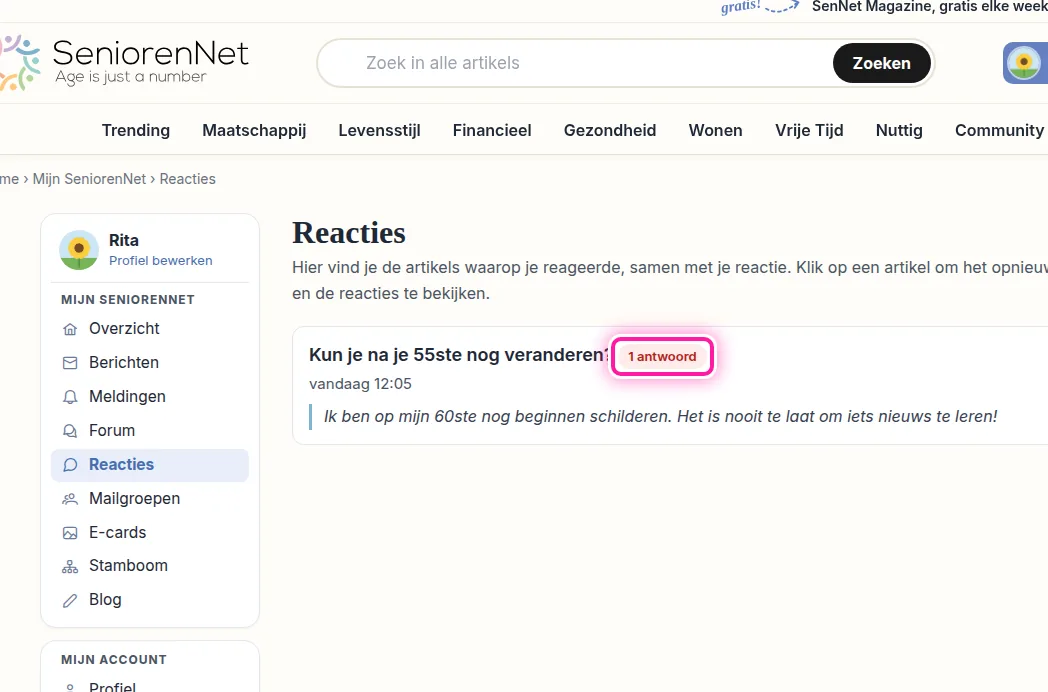Open the Trending menu
This screenshot has height=692, width=1048.
point(136,130)
